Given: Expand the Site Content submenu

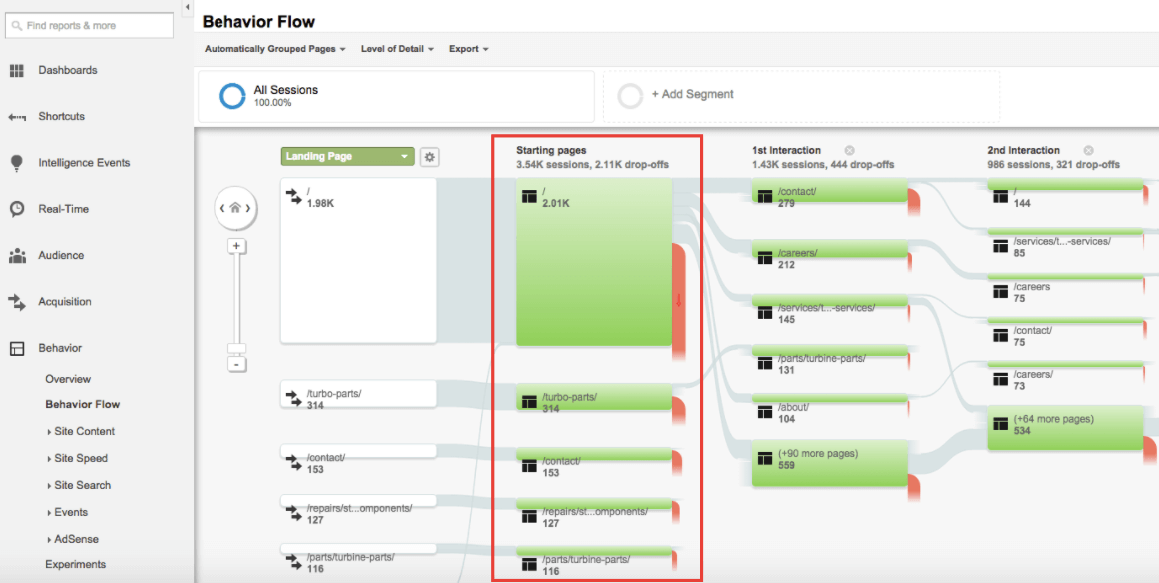Looking at the screenshot, I should pyautogui.click(x=84, y=431).
